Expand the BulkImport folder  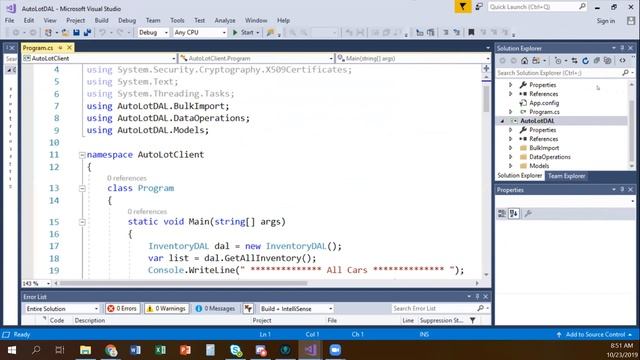(x=511, y=148)
